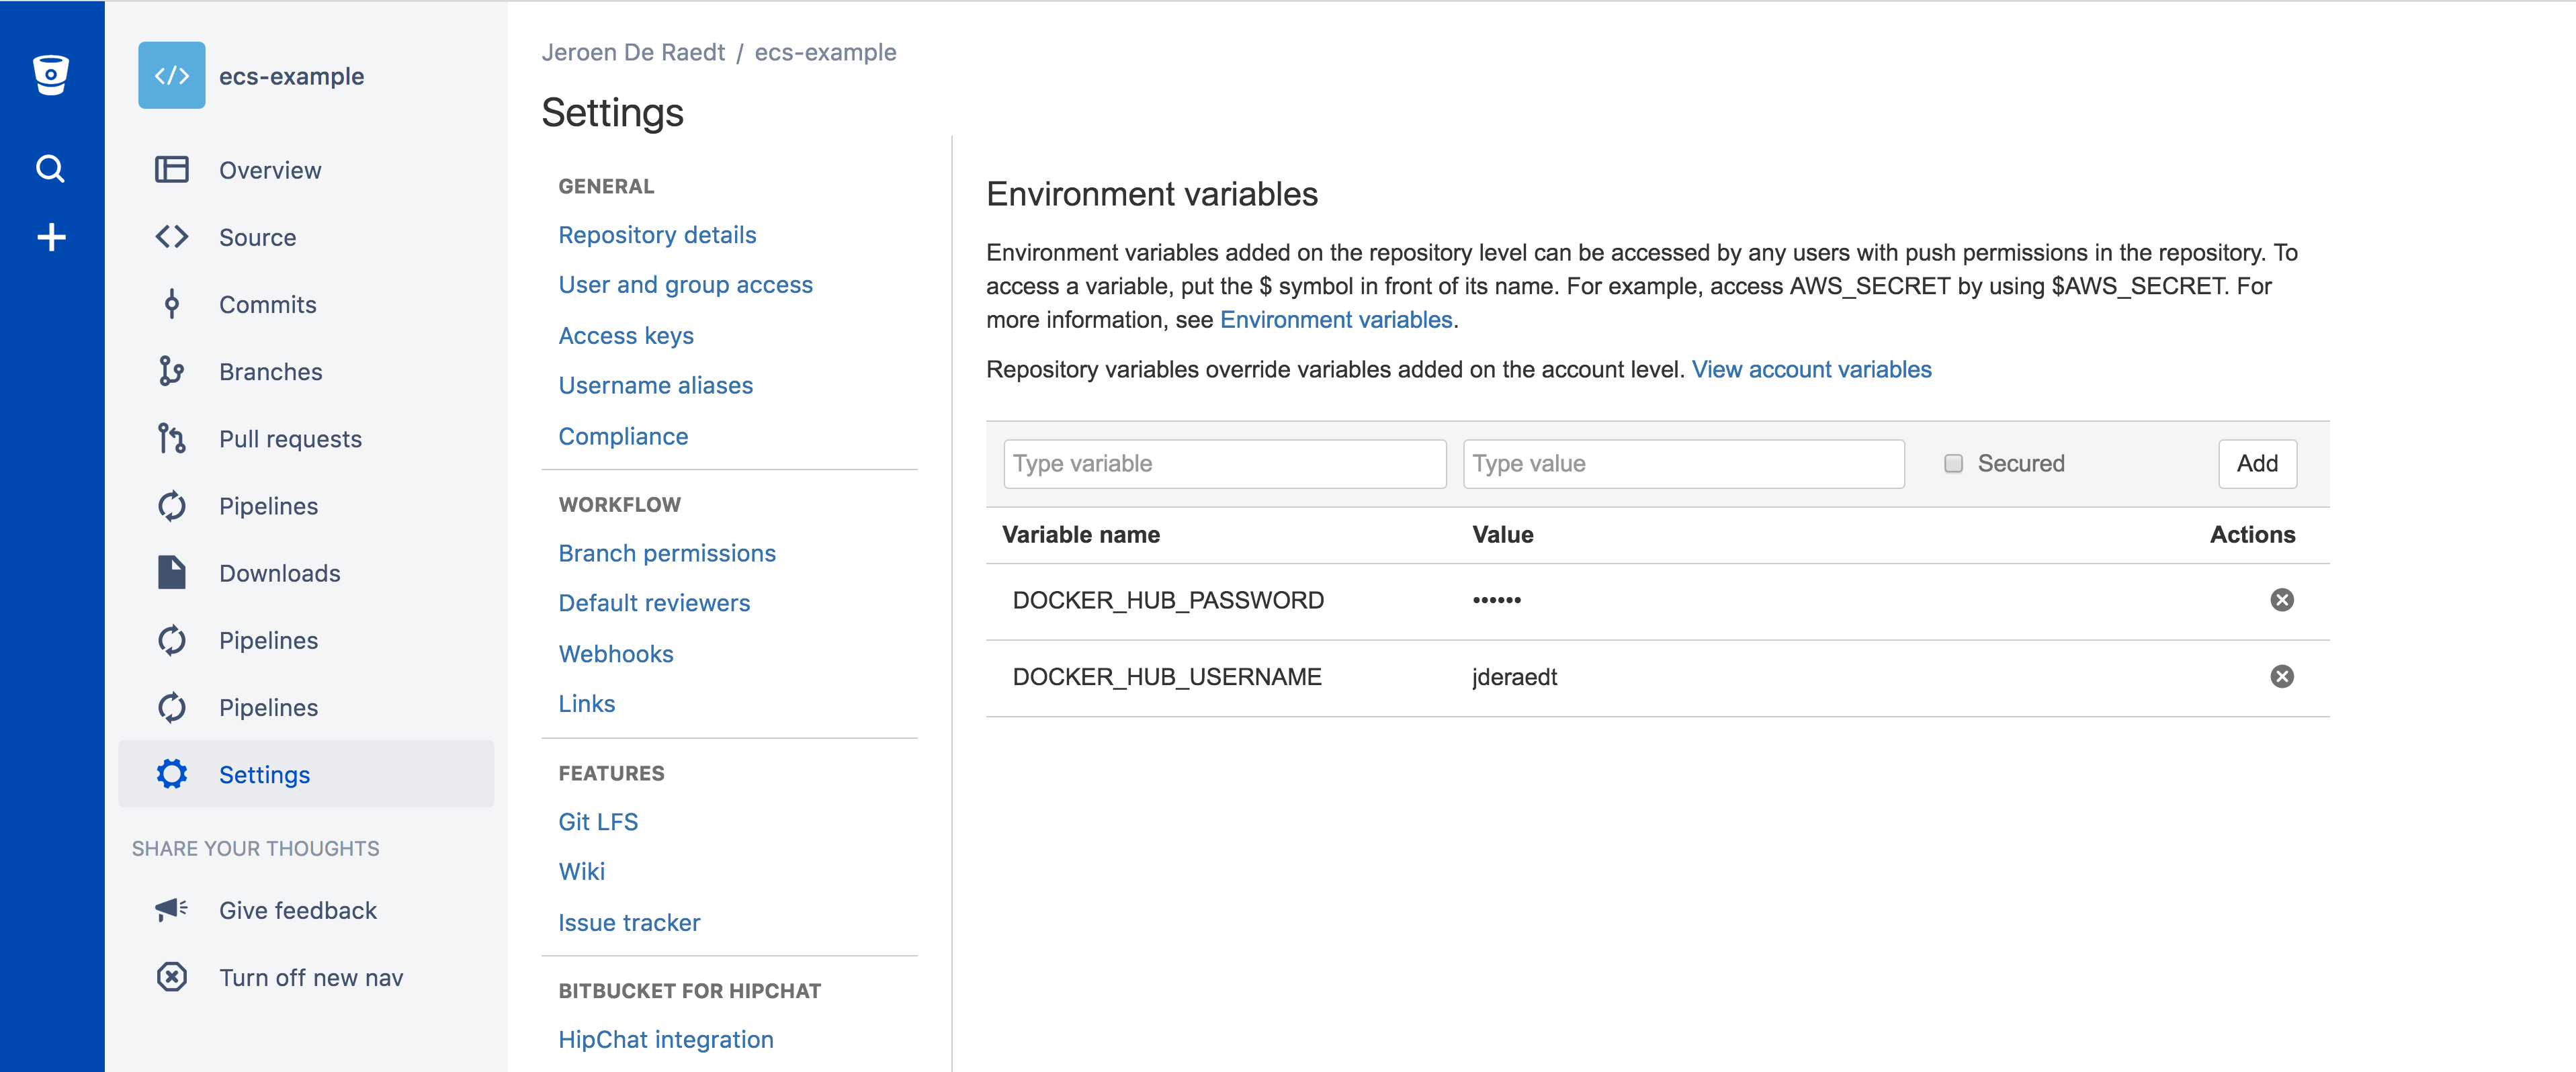Click the Downloads file icon
This screenshot has height=1072, width=2576.
(172, 572)
